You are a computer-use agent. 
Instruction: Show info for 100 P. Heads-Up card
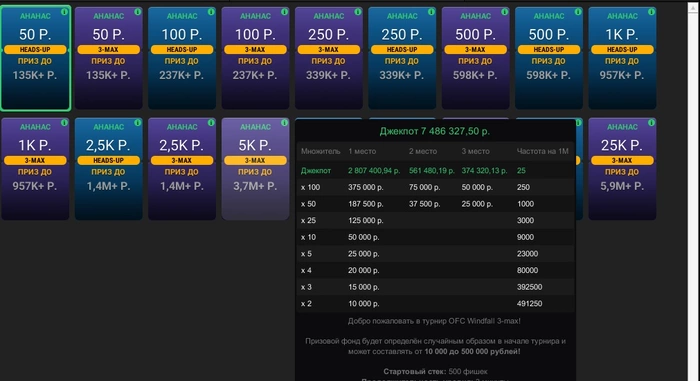tap(211, 12)
